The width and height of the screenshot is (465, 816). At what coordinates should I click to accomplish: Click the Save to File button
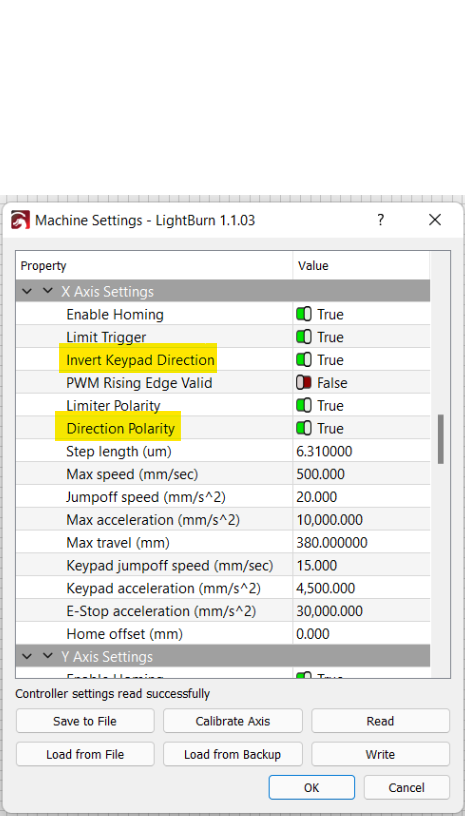coord(85,721)
